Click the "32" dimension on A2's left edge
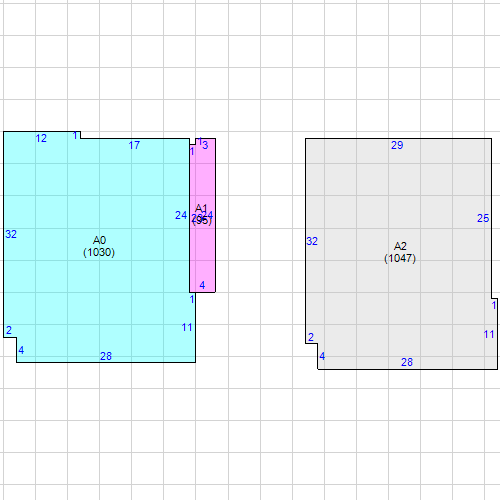 tap(312, 241)
